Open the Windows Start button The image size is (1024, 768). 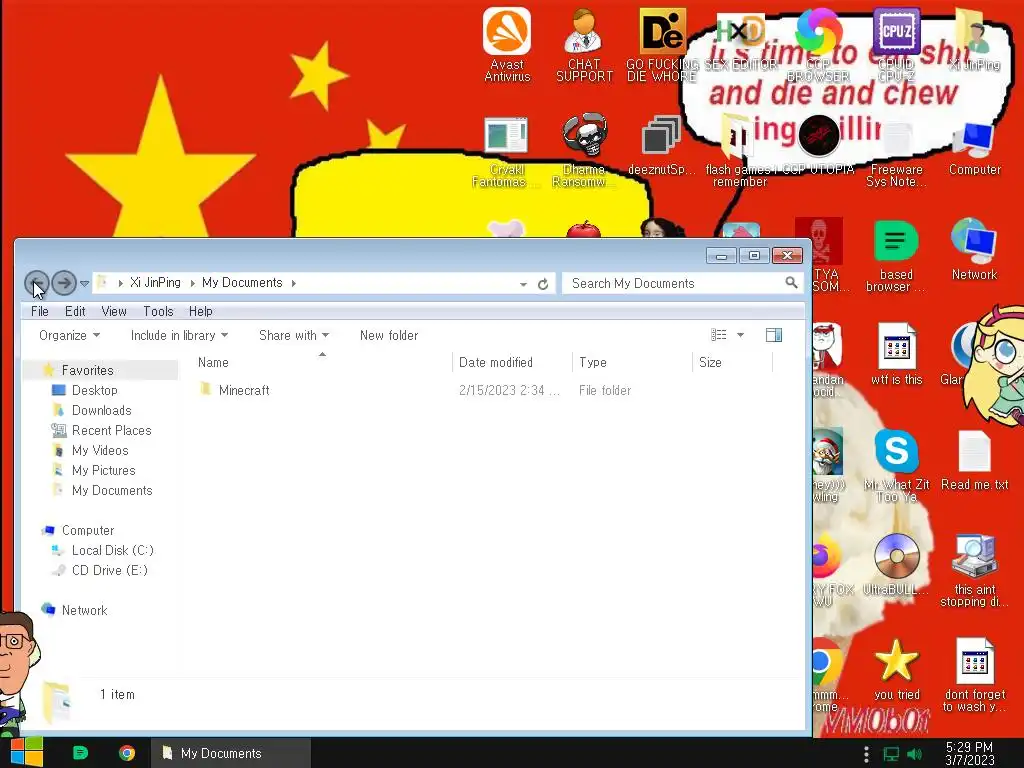tap(26, 752)
